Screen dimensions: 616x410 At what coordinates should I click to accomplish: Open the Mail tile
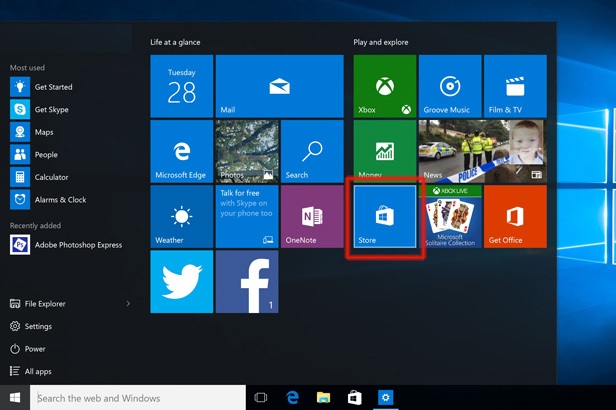point(279,86)
